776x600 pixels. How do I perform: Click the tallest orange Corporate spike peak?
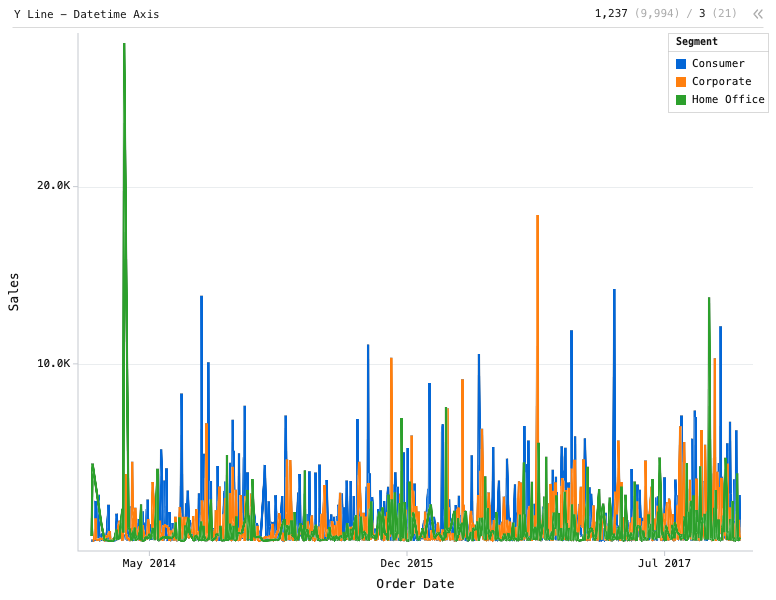tap(537, 216)
